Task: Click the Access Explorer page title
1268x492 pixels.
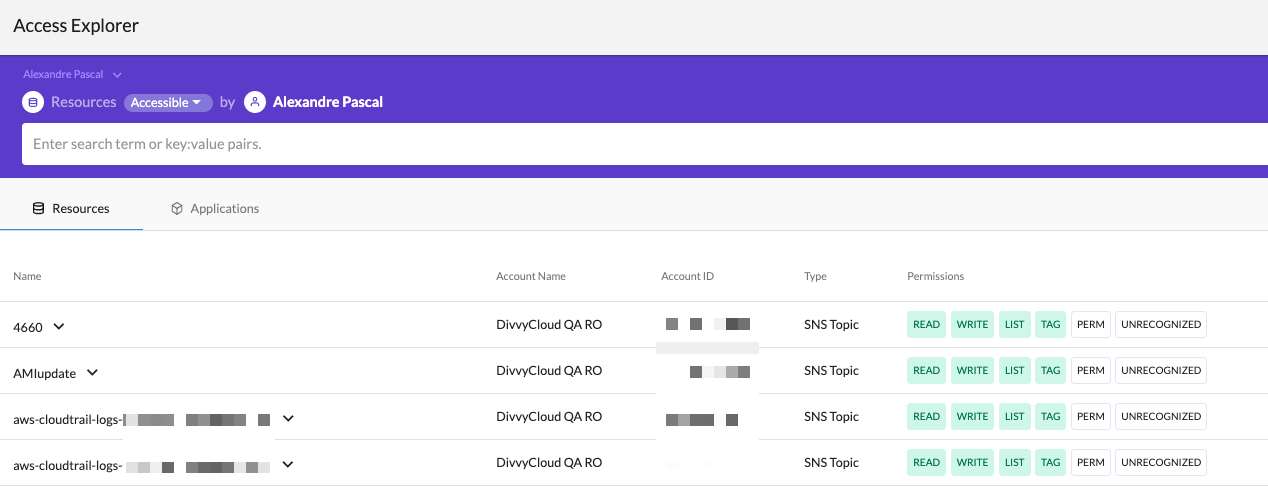Action: [x=76, y=26]
